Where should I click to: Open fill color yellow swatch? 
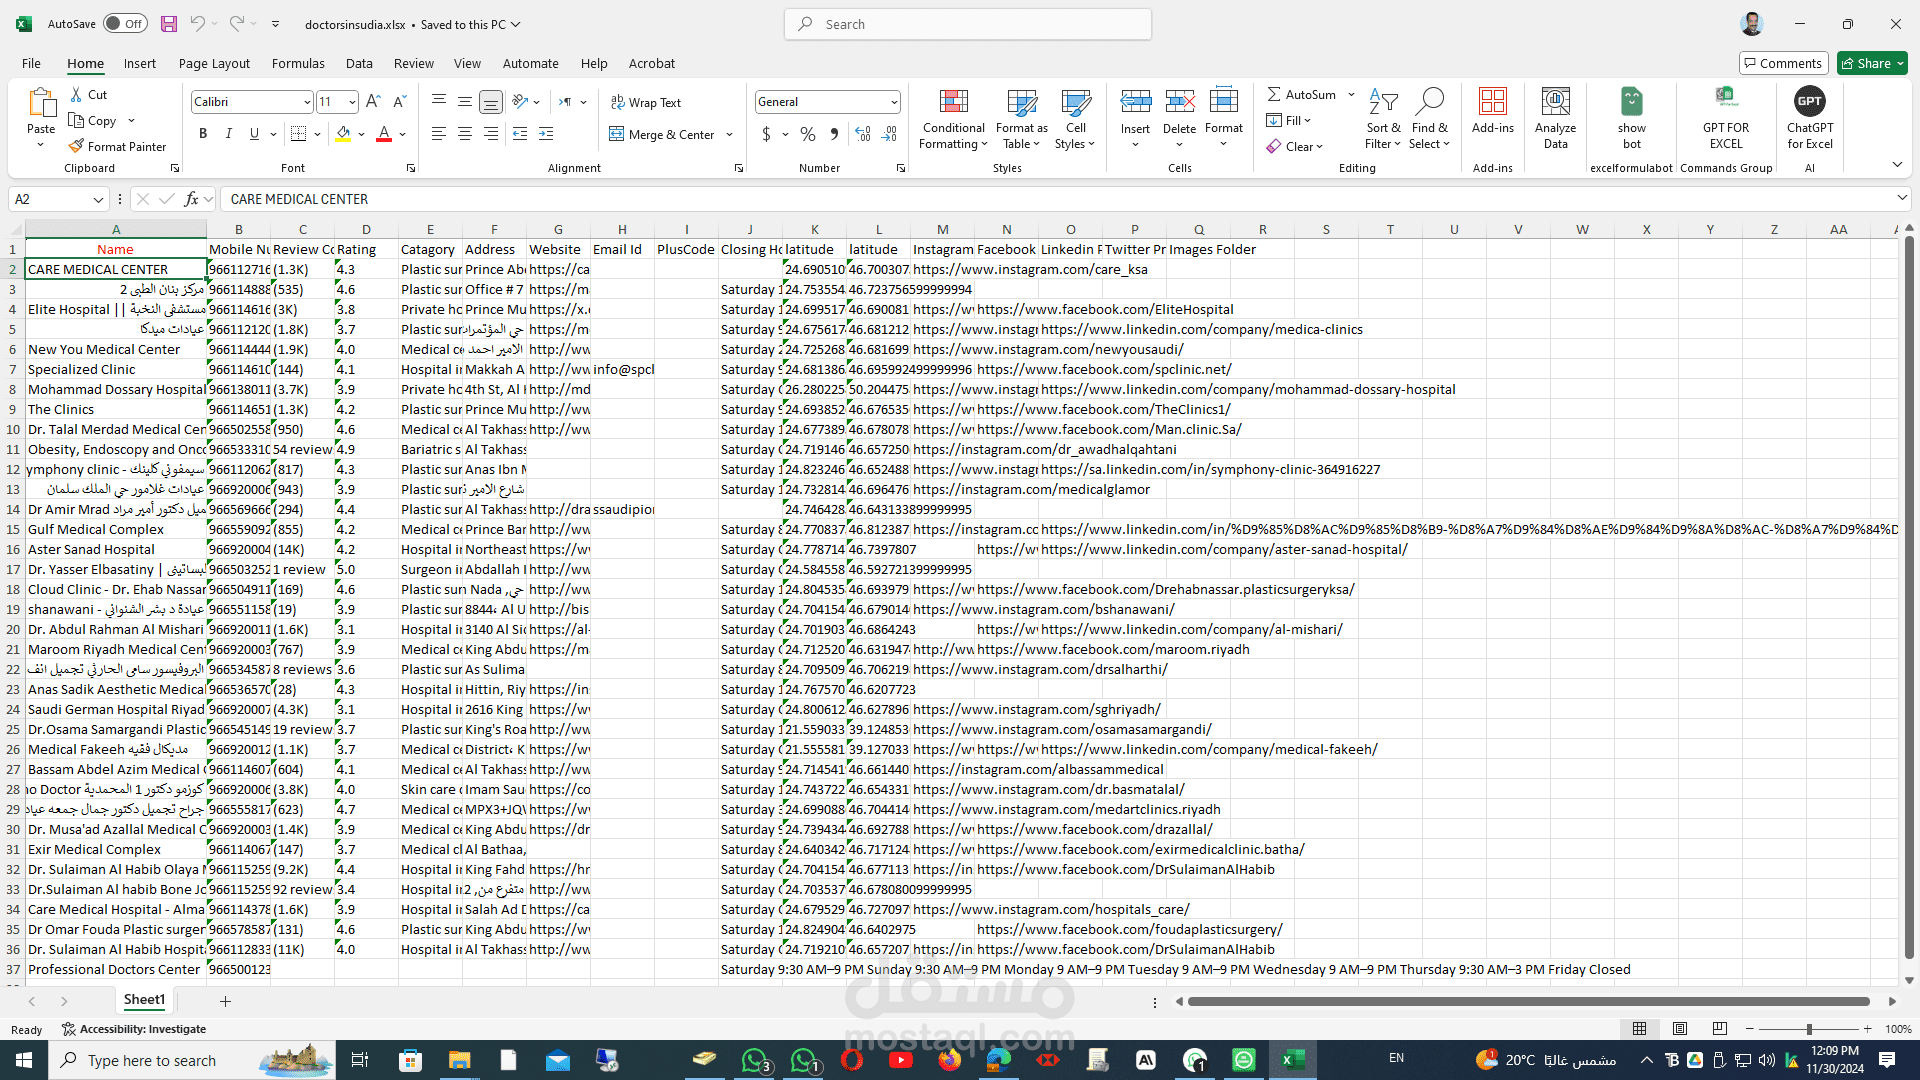coord(343,133)
